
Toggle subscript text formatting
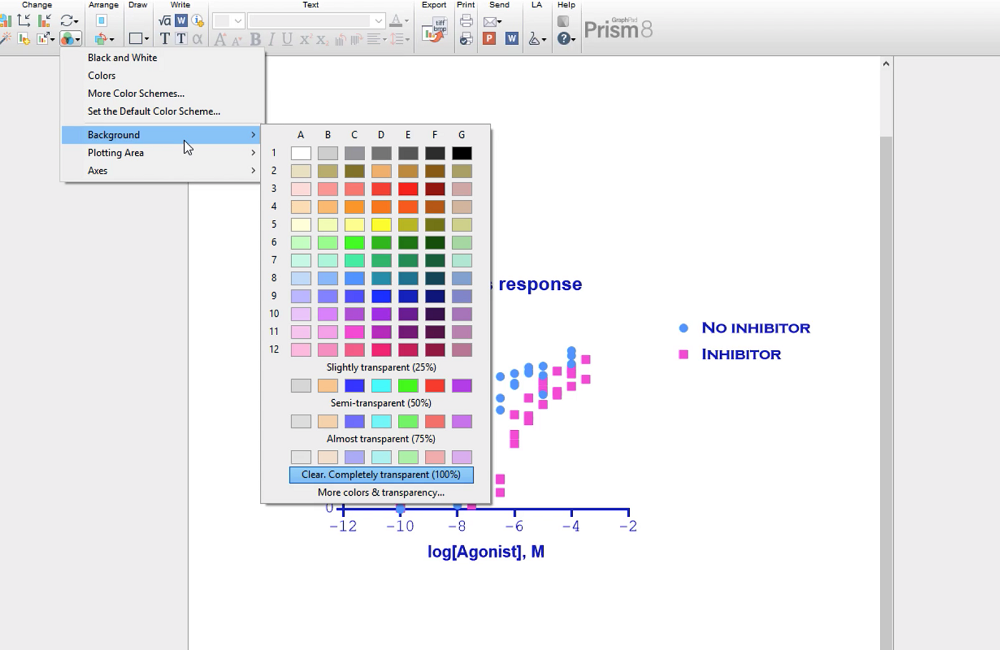pyautogui.click(x=322, y=39)
